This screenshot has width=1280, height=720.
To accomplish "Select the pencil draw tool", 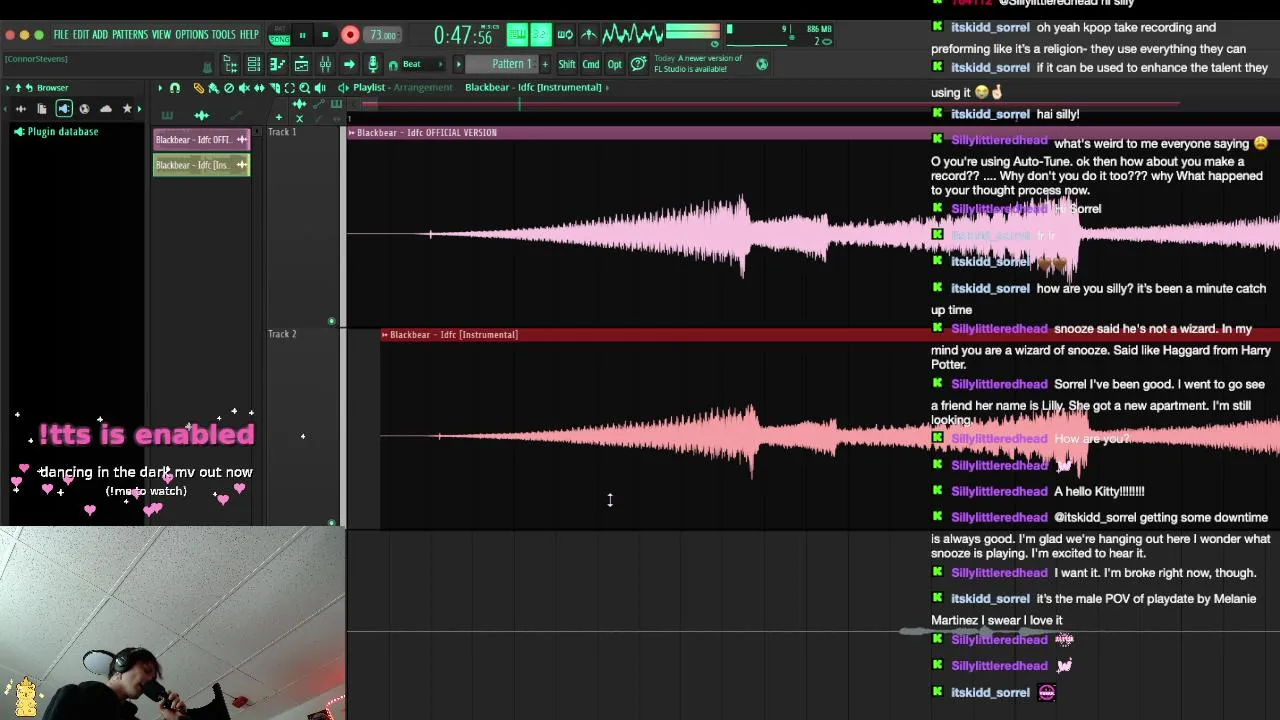I will [198, 88].
